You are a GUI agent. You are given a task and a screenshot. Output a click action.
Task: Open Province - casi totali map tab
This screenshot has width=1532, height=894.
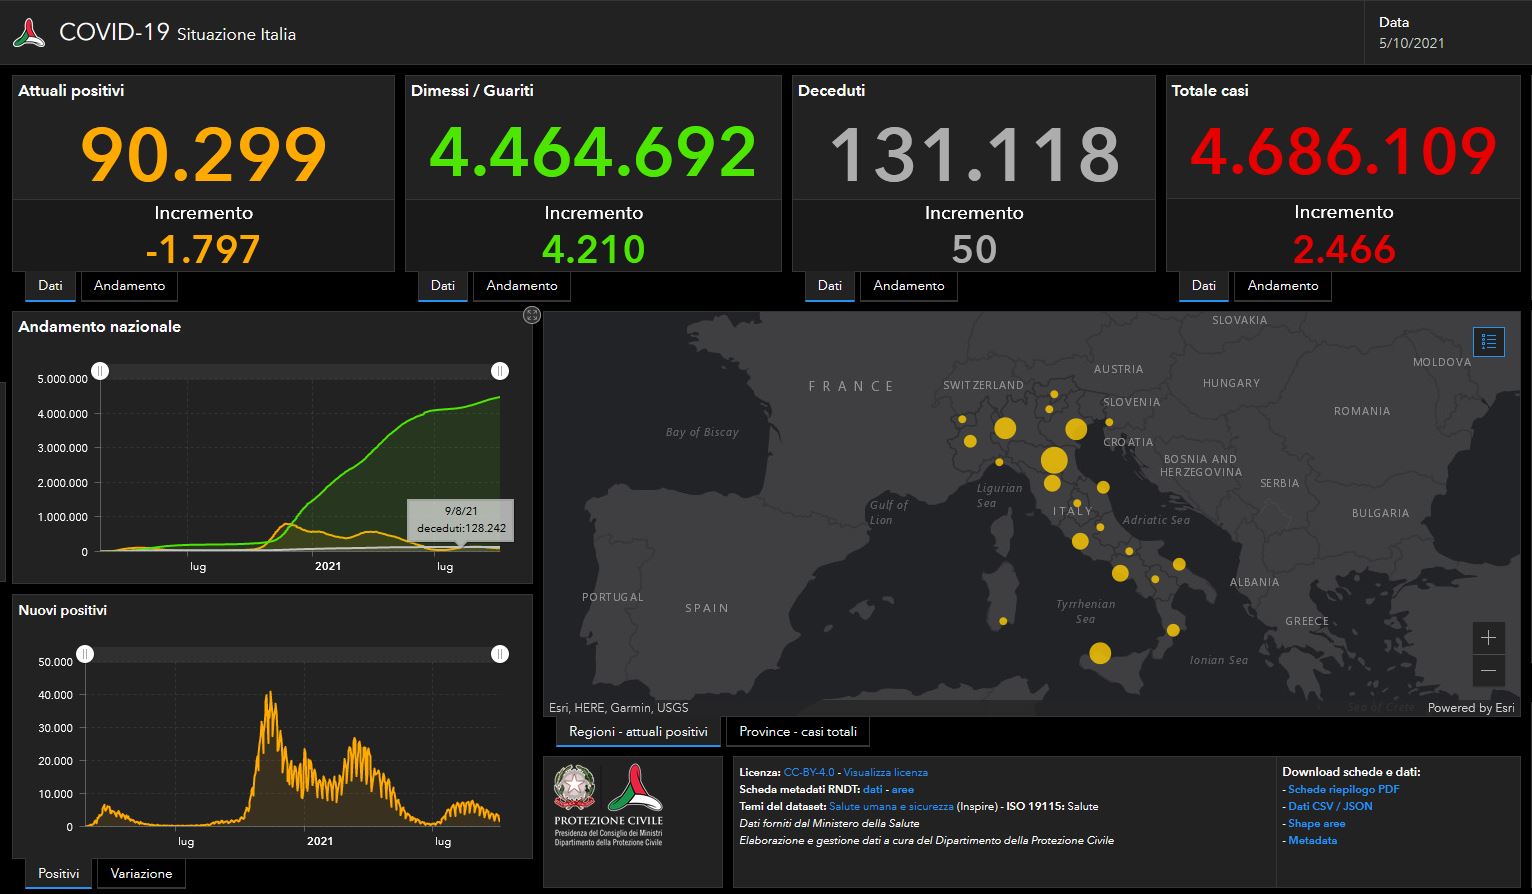pos(797,732)
